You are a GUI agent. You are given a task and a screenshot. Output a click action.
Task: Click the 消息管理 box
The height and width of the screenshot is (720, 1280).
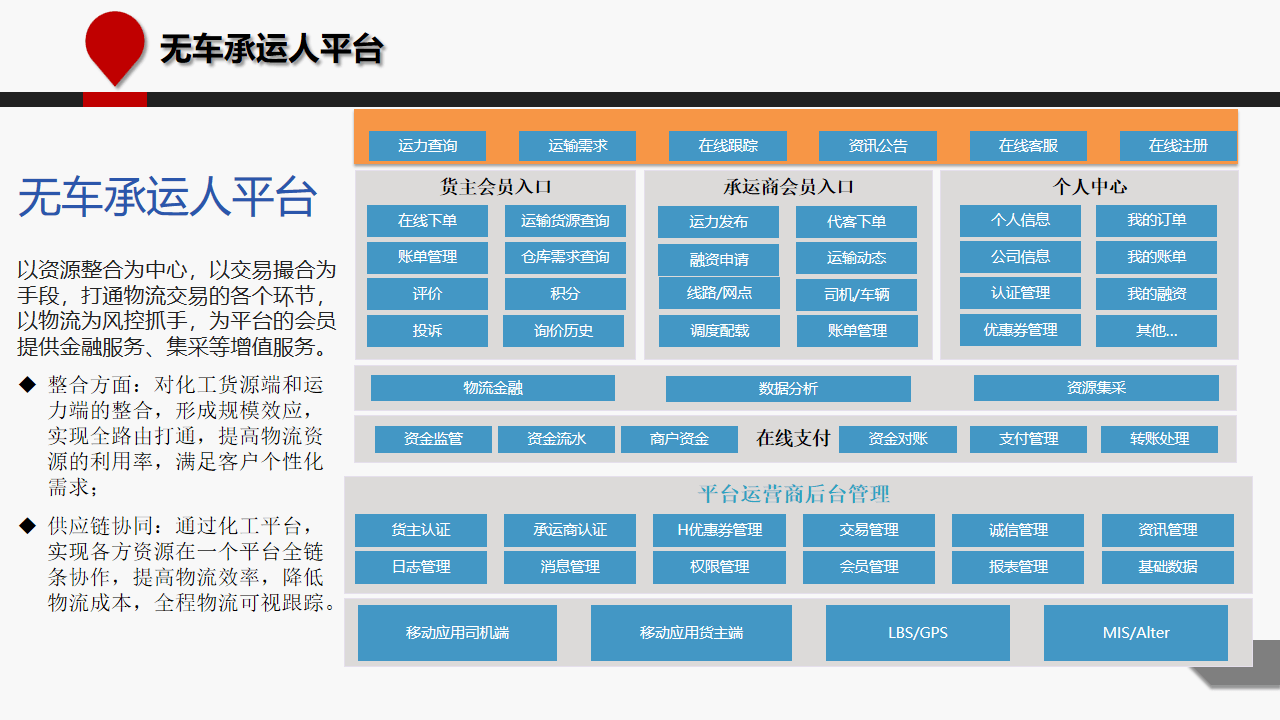pyautogui.click(x=570, y=567)
